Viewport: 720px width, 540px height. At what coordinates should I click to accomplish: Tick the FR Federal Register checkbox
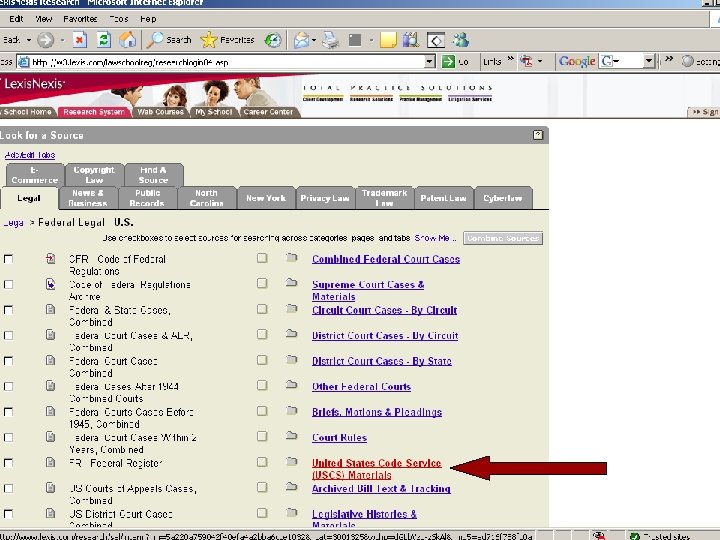[x=8, y=463]
